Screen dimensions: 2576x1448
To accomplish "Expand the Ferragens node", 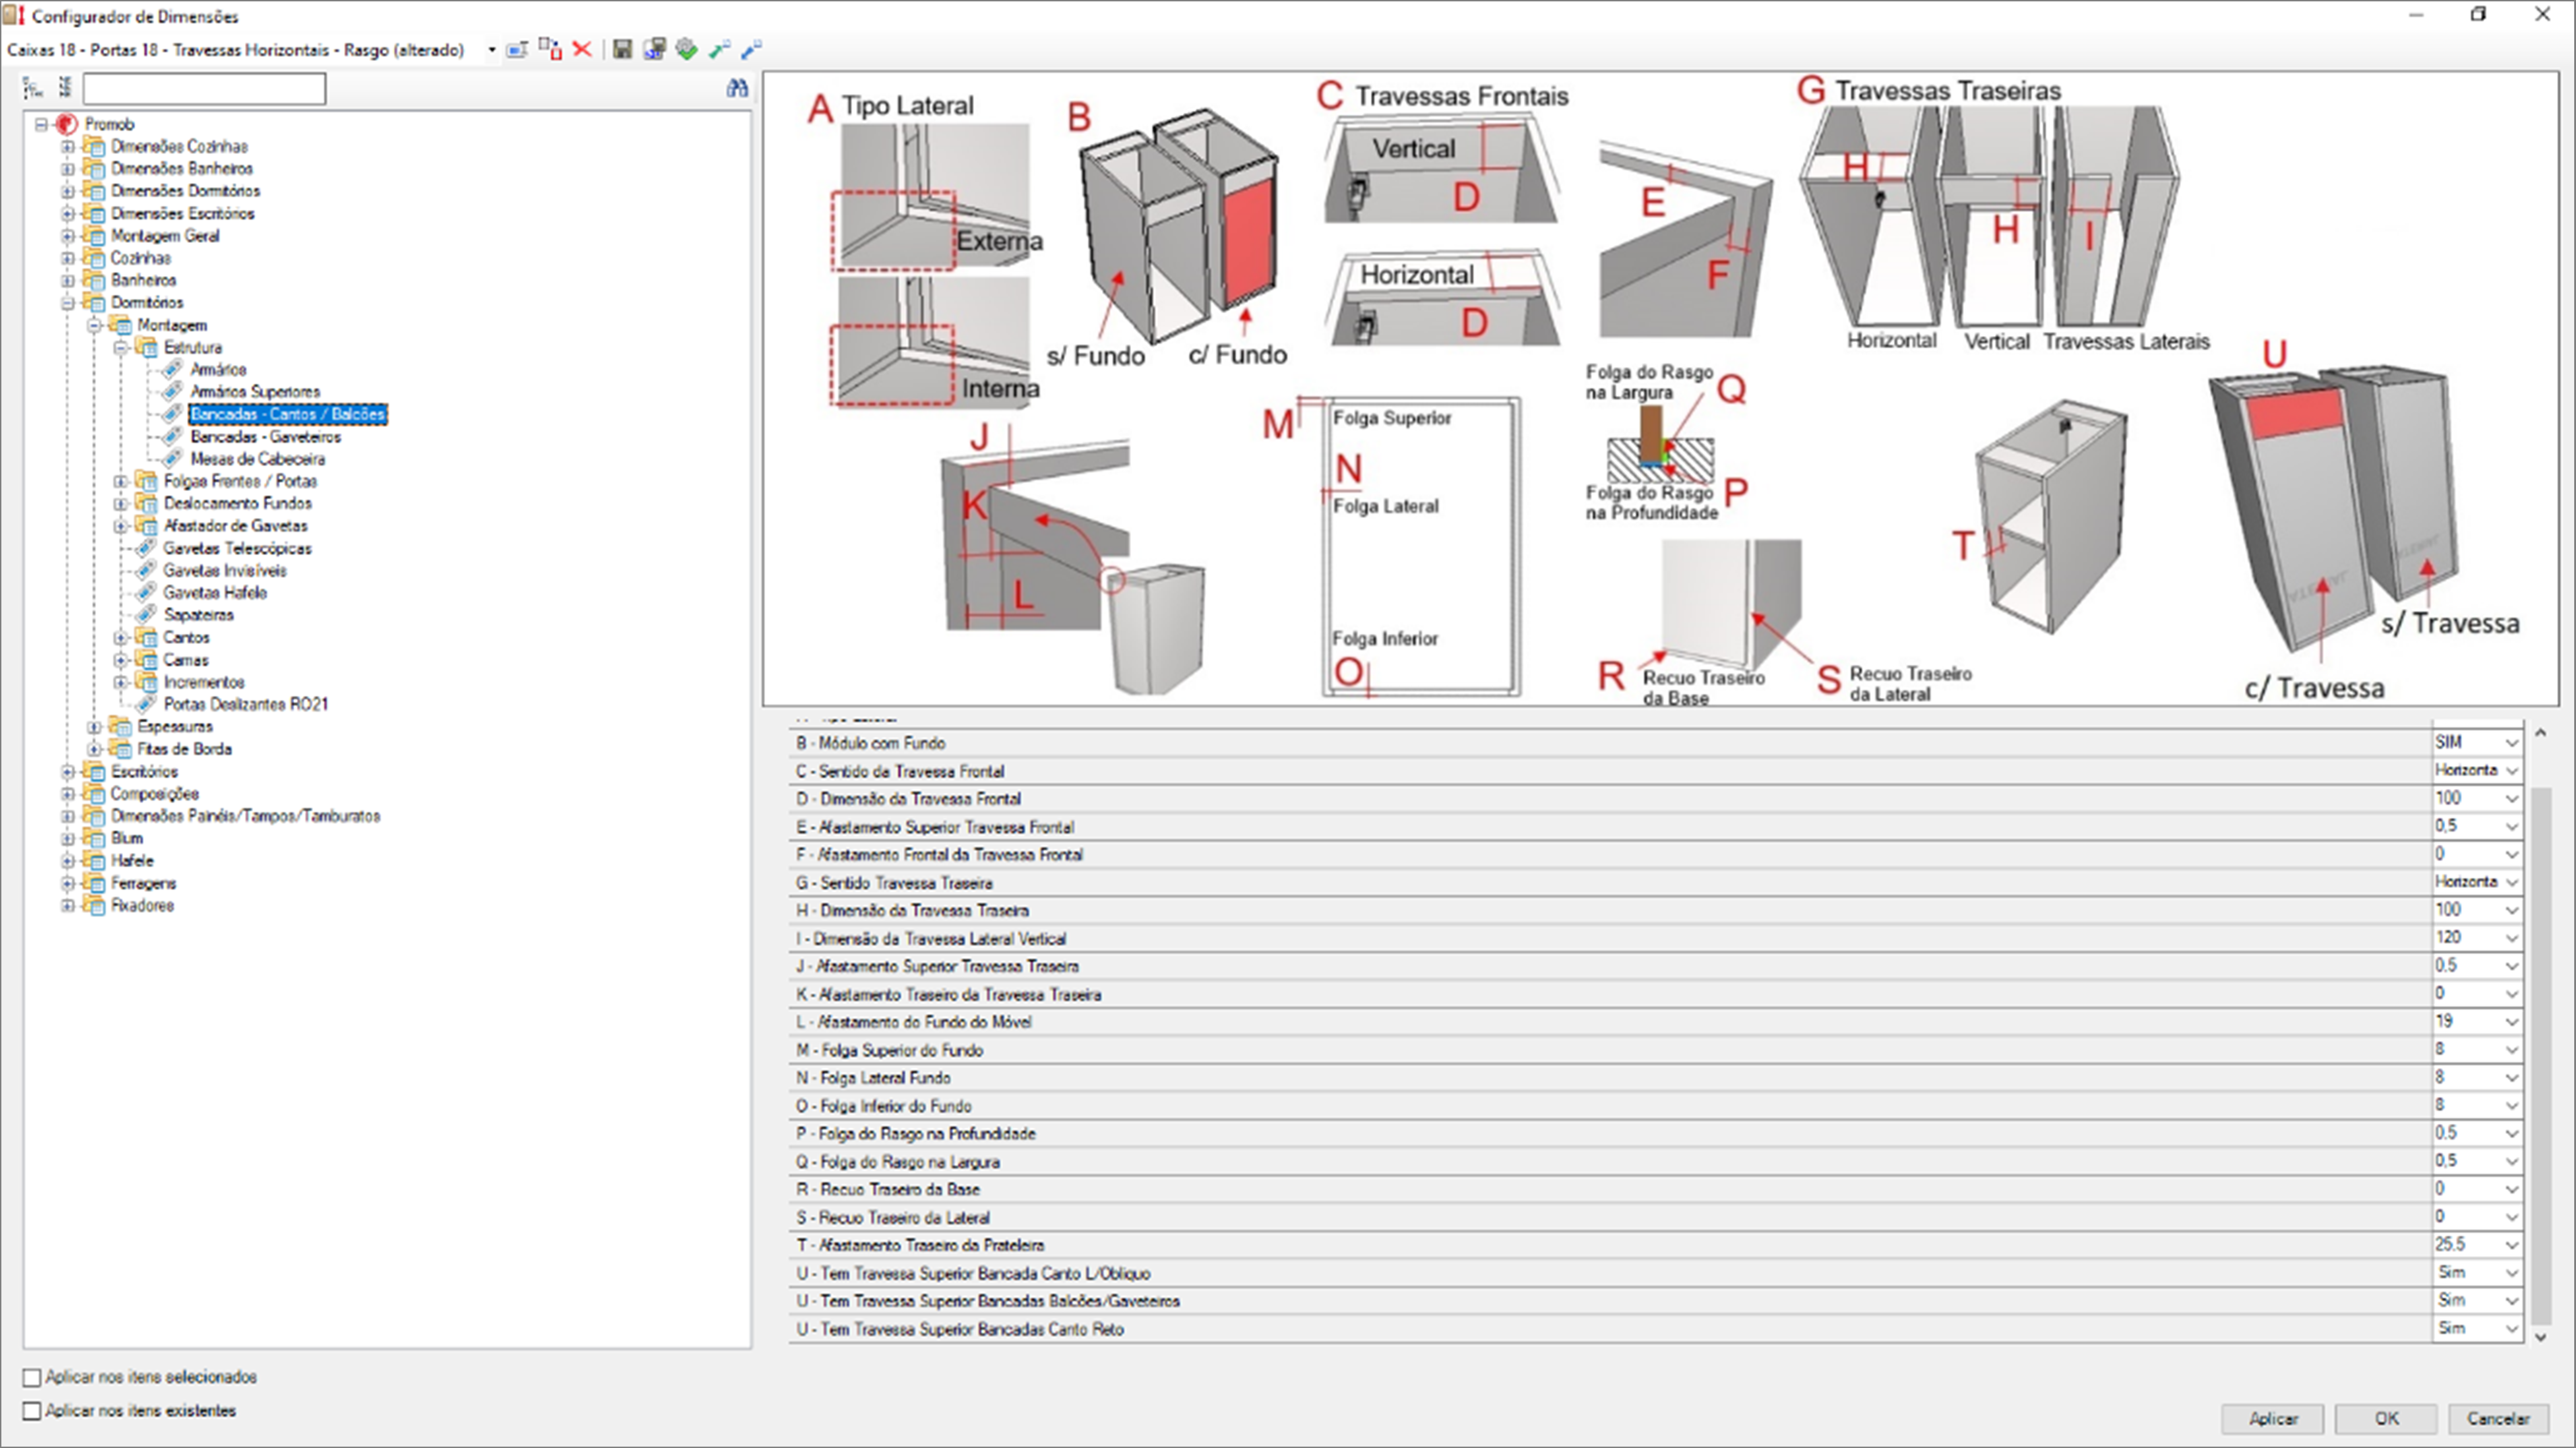I will pos(68,883).
